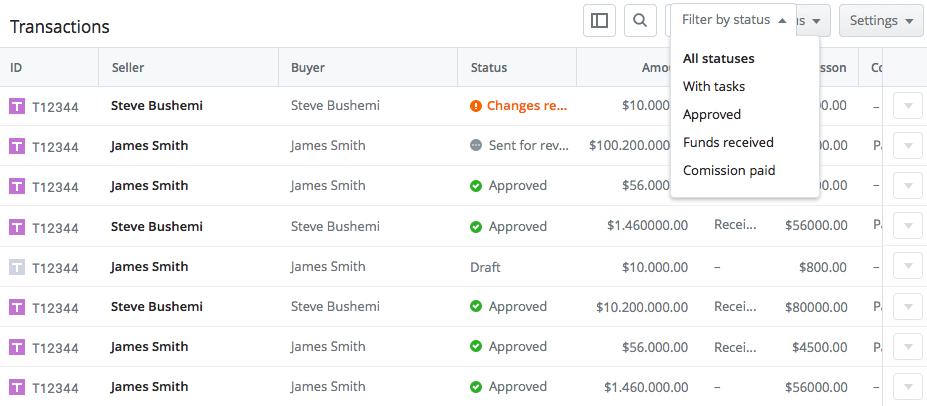Click the gray Sent for review status icon
This screenshot has width=927, height=406.
click(x=476, y=145)
